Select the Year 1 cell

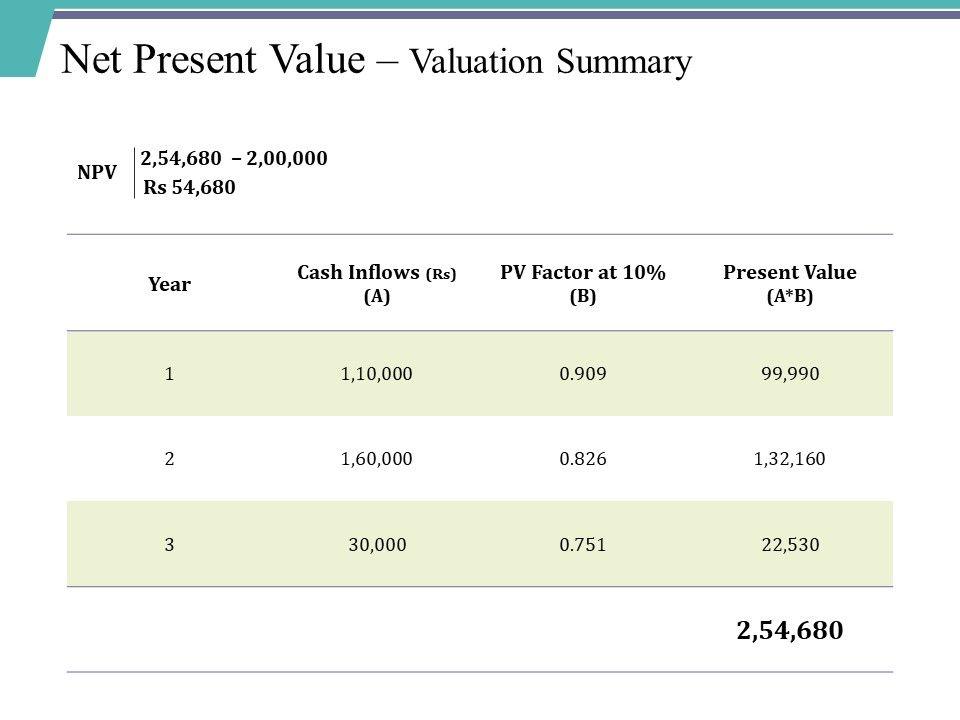point(169,373)
